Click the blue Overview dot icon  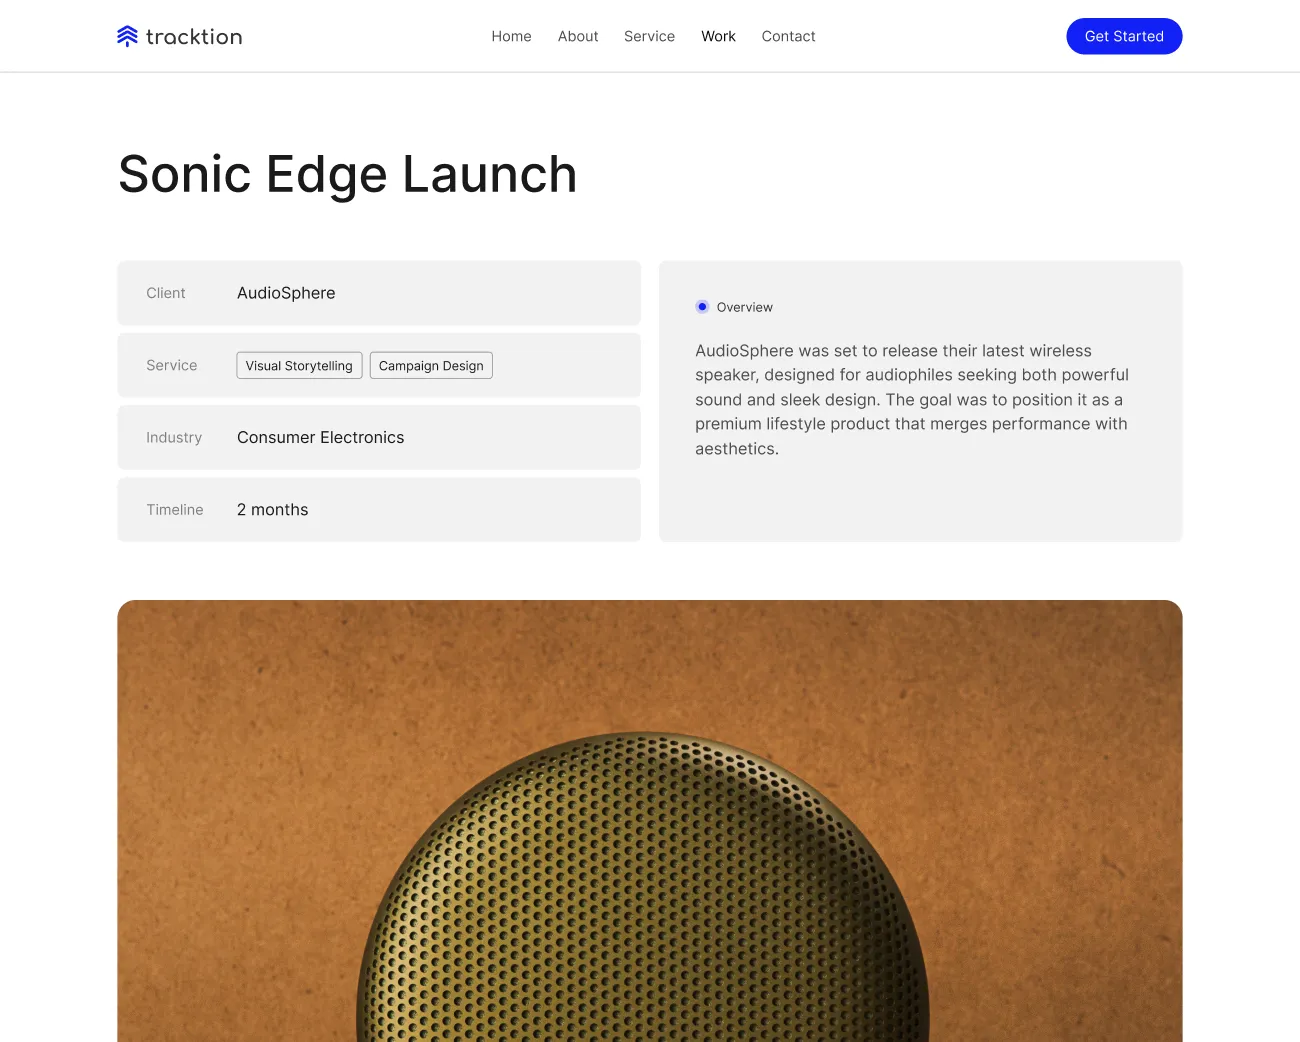pos(702,307)
